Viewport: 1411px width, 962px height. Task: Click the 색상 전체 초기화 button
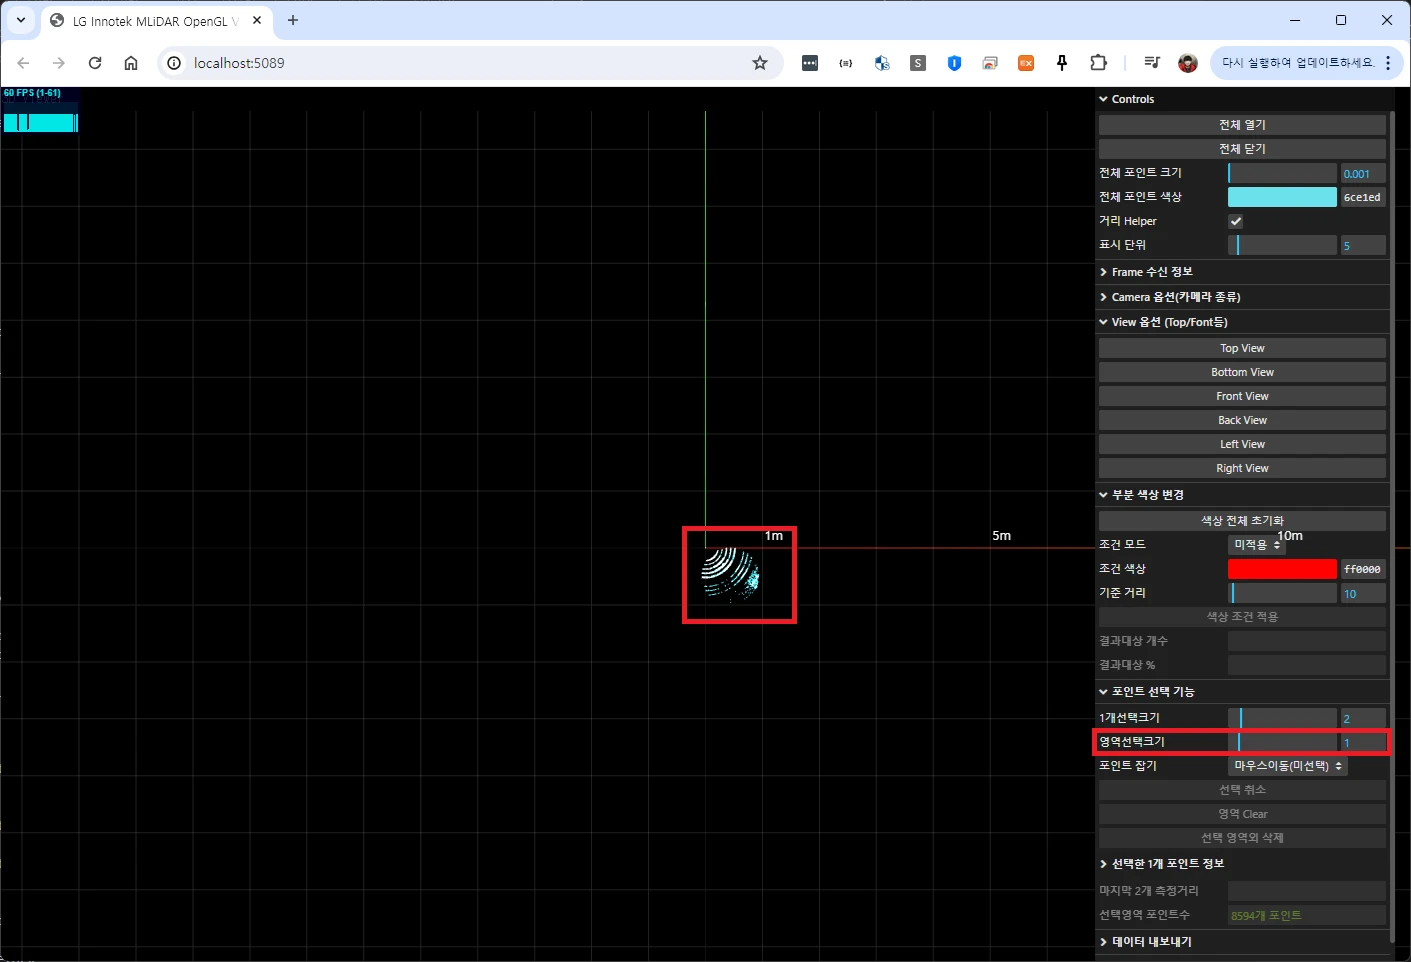pyautogui.click(x=1242, y=521)
